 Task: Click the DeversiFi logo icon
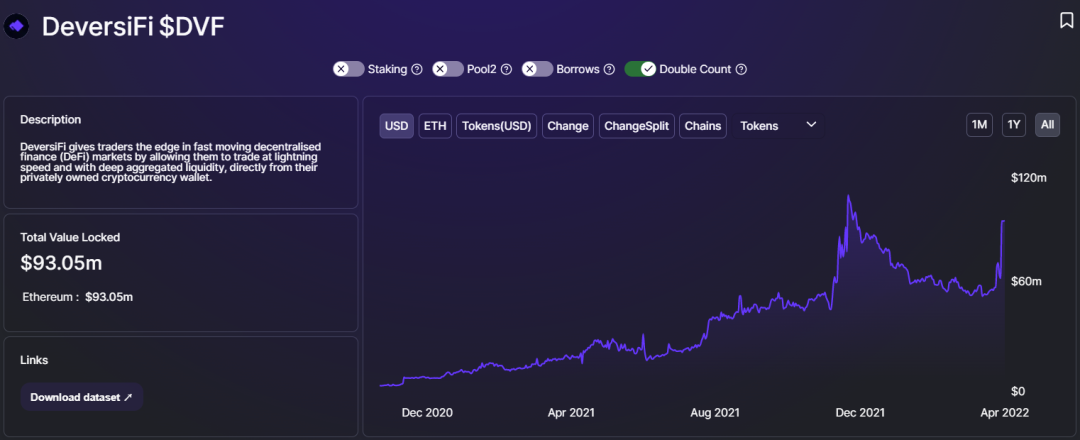coord(17,27)
